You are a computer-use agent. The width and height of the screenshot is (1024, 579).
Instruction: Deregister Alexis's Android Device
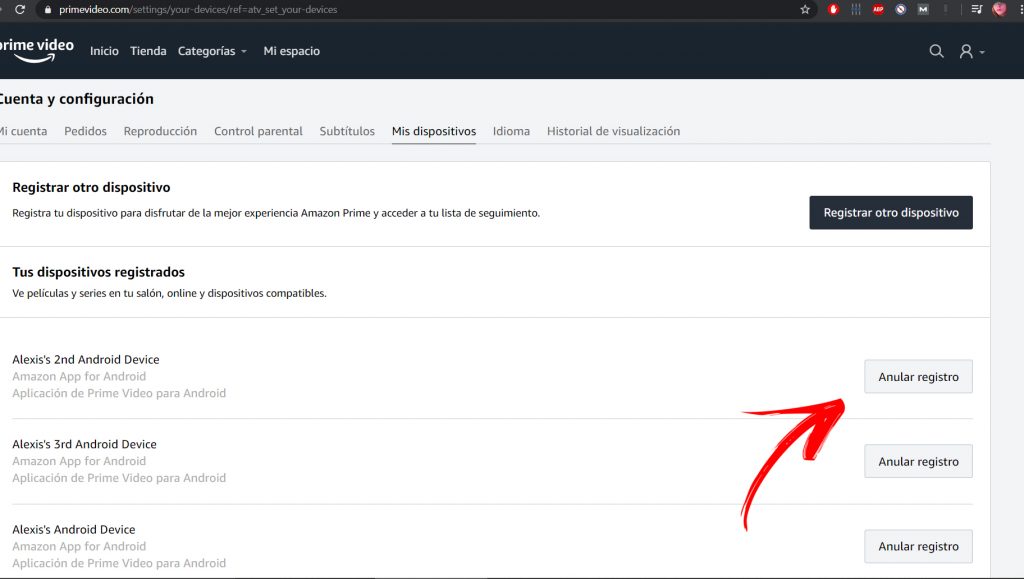click(x=918, y=546)
